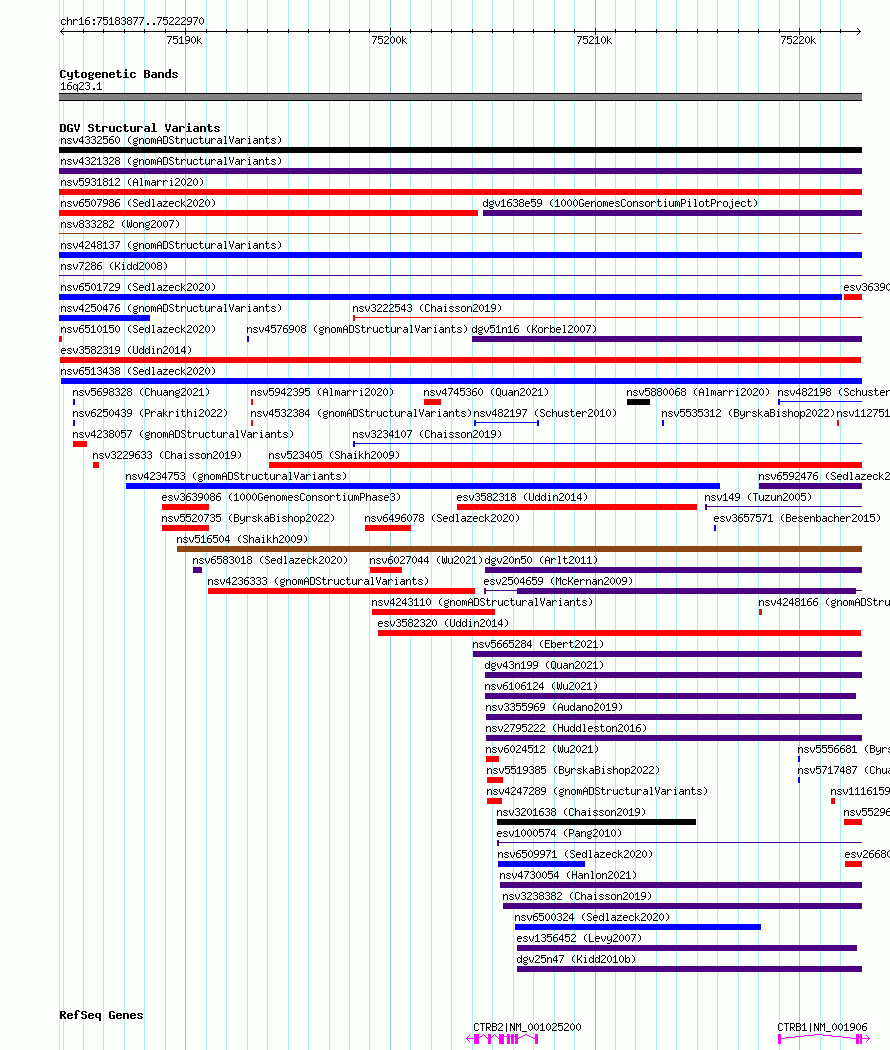Select nsv4238057 gnomAD variant label

(183, 435)
